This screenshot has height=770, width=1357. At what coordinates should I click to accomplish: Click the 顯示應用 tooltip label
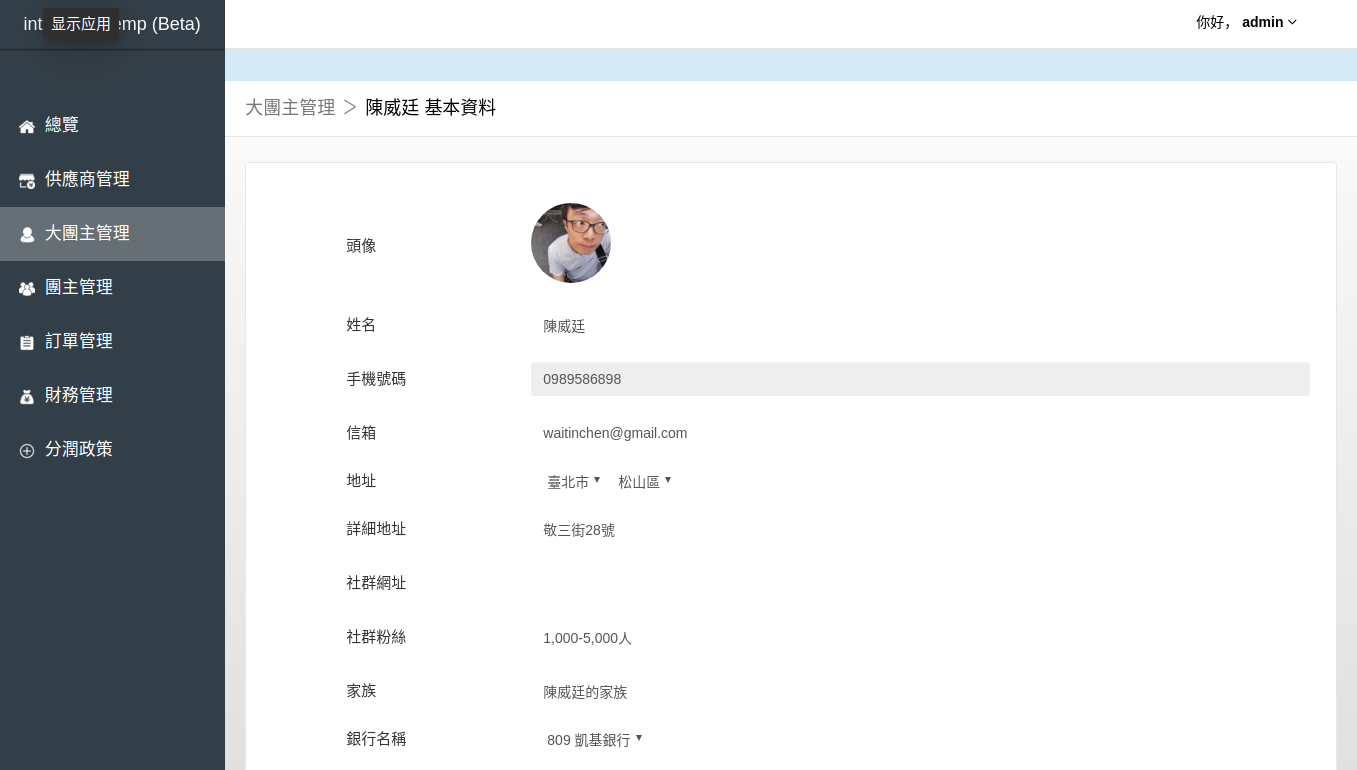81,24
